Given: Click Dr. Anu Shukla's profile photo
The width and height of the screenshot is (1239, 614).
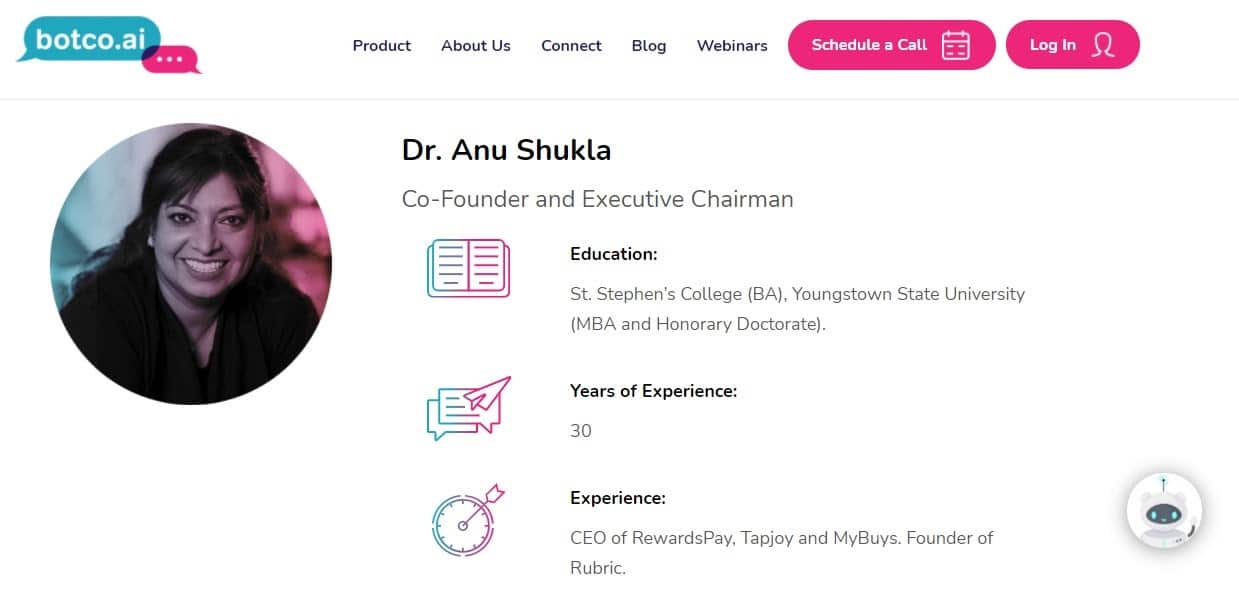Looking at the screenshot, I should click(x=191, y=264).
